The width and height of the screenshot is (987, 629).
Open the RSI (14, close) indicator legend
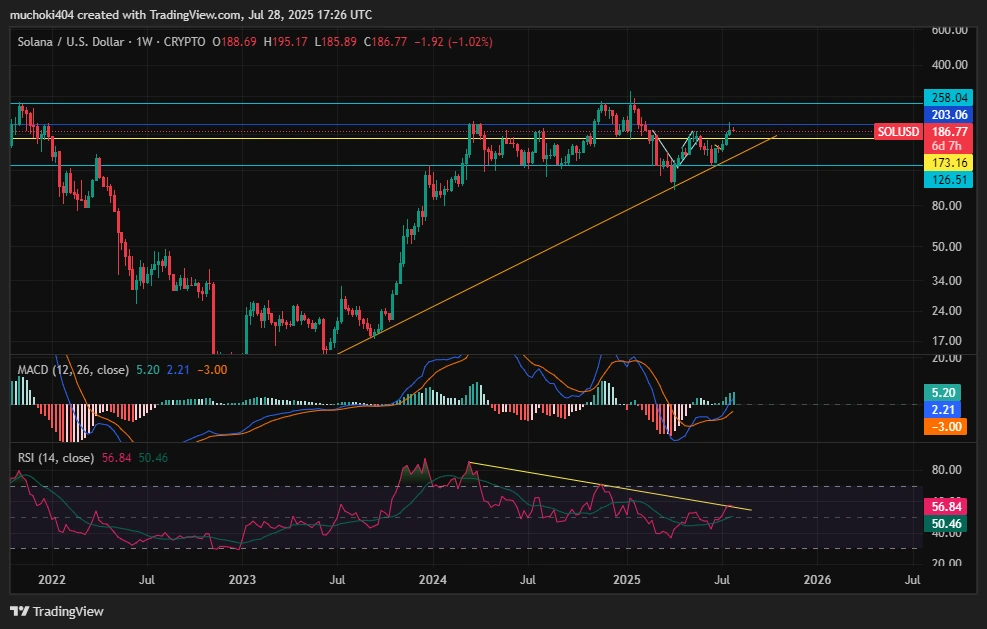[x=56, y=458]
